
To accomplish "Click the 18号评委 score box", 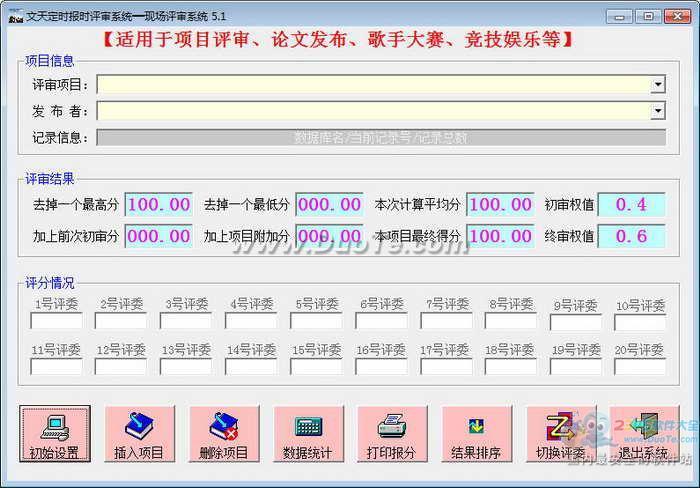I will click(x=511, y=367).
